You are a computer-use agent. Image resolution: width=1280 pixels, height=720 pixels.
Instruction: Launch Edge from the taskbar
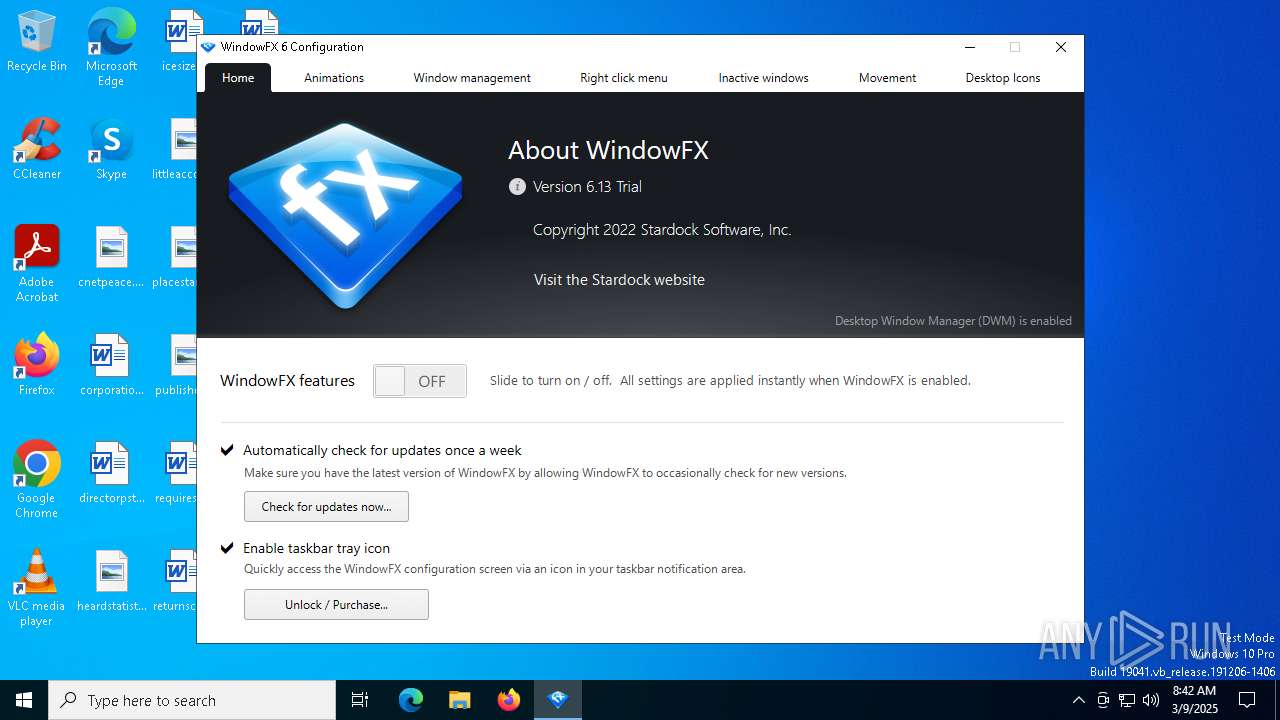click(x=411, y=700)
